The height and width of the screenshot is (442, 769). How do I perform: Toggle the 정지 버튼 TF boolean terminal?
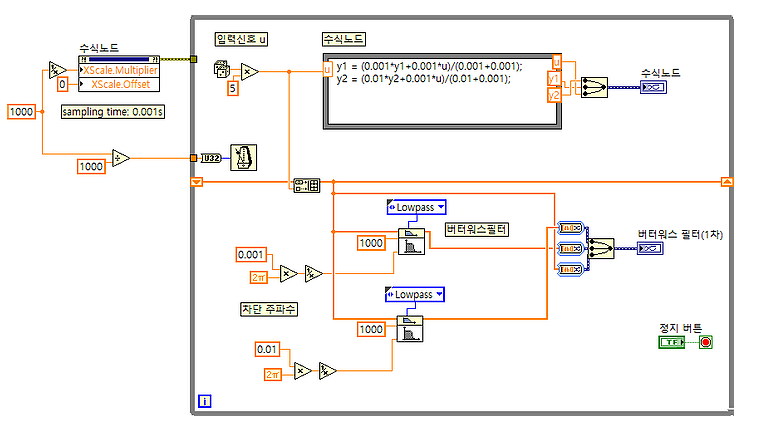(671, 342)
